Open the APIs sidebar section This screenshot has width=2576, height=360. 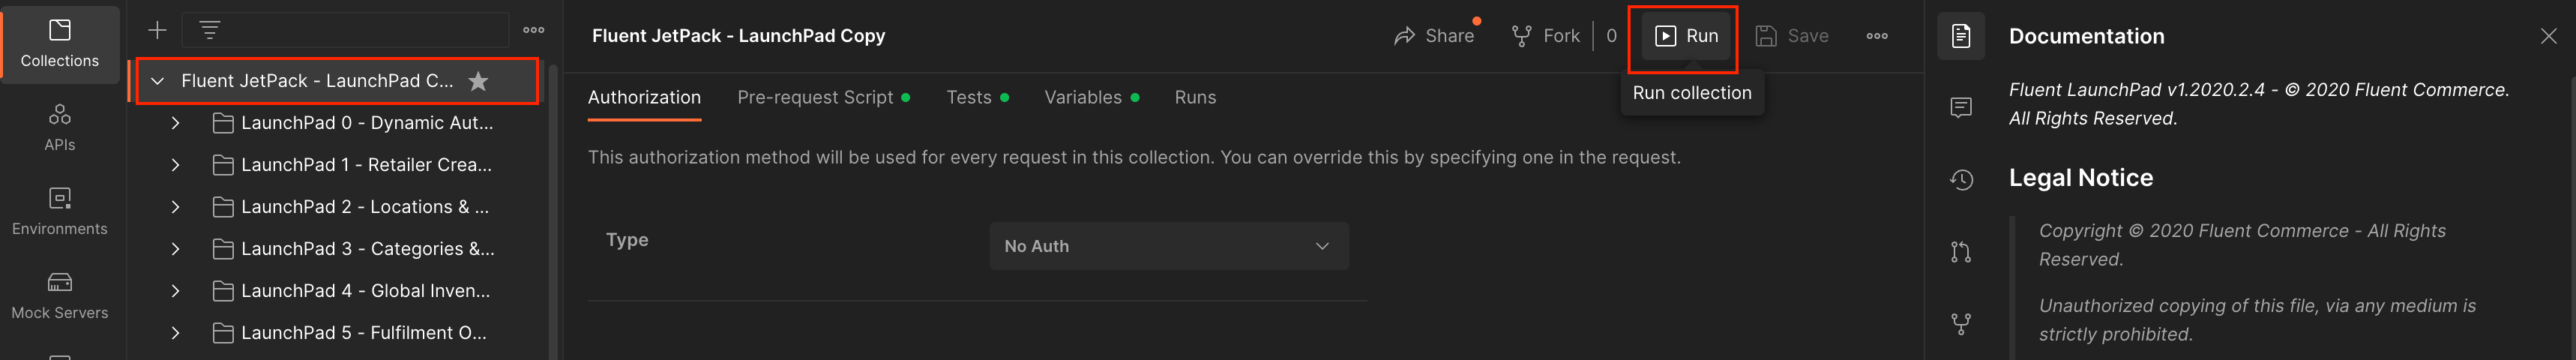(60, 127)
